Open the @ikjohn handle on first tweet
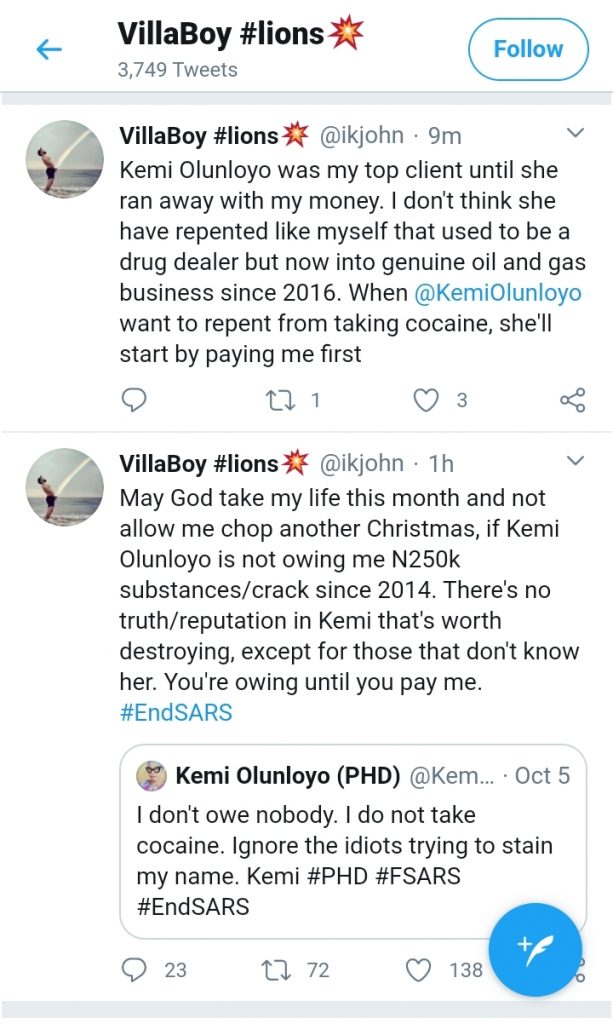The width and height of the screenshot is (613, 1024). 361,135
